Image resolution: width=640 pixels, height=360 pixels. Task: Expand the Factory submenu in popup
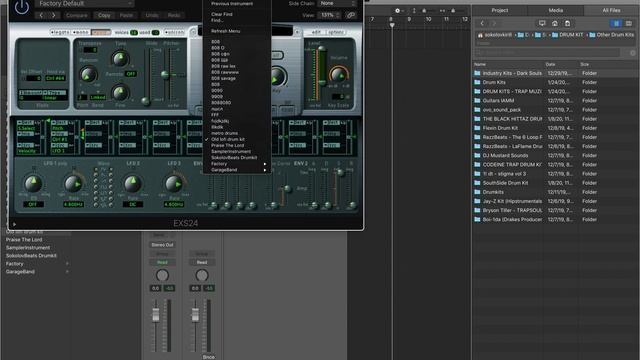237,164
